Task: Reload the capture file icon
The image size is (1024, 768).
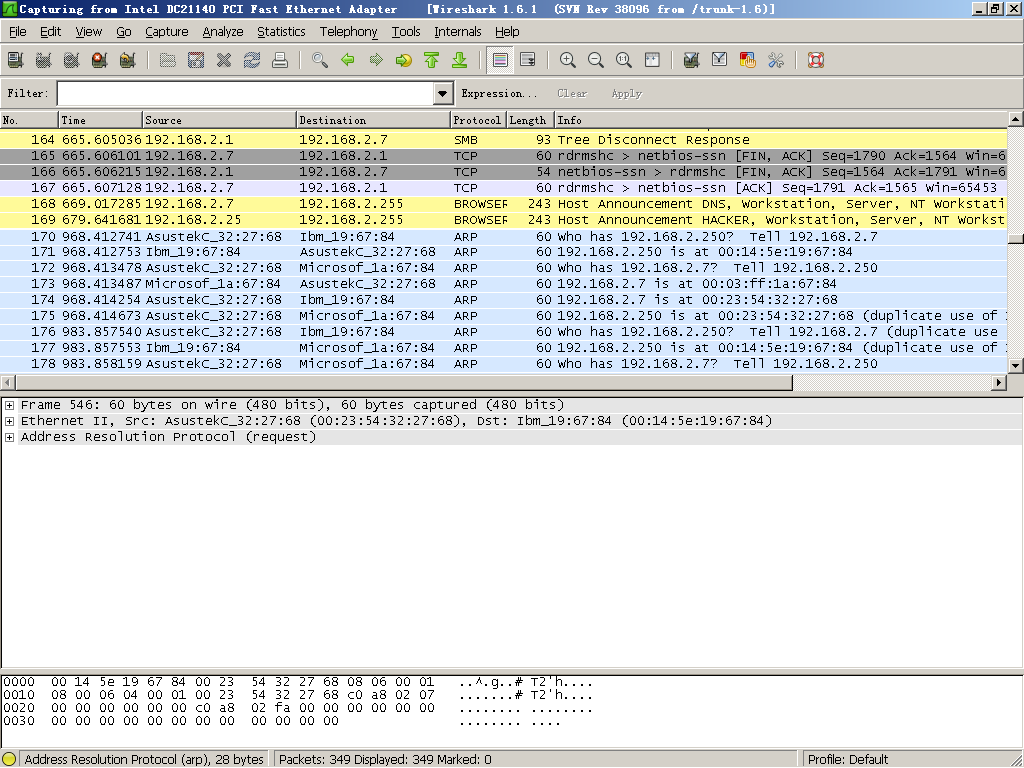Action: click(x=252, y=60)
